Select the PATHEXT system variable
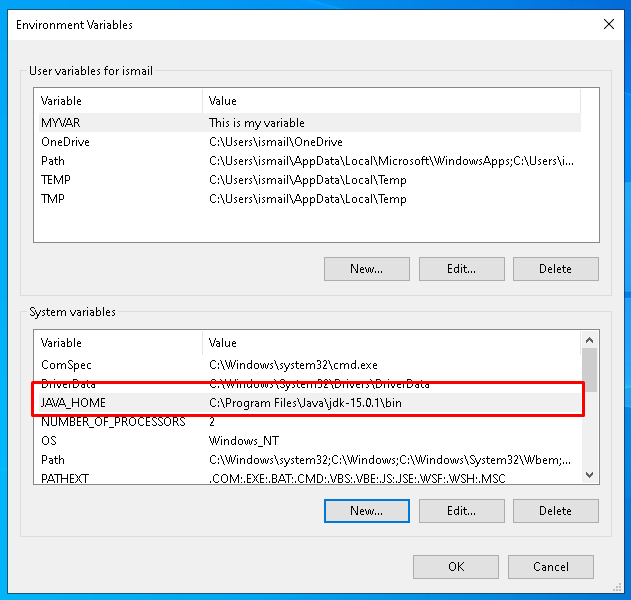631x600 pixels. tap(309, 478)
